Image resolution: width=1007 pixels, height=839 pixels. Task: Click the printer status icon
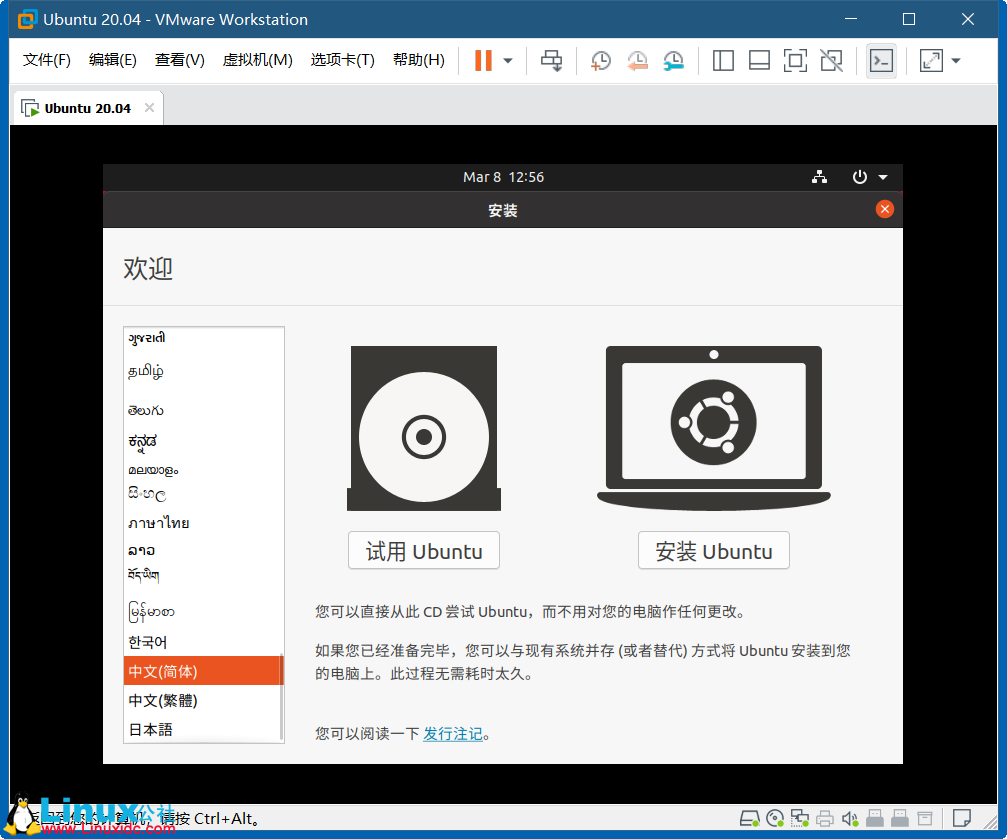(x=825, y=818)
